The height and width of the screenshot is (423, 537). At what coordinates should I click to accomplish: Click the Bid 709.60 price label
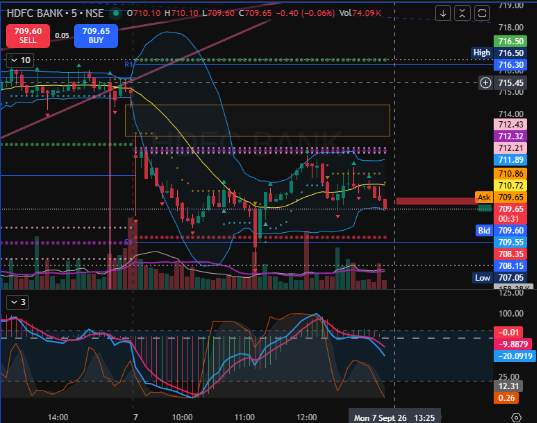click(501, 231)
